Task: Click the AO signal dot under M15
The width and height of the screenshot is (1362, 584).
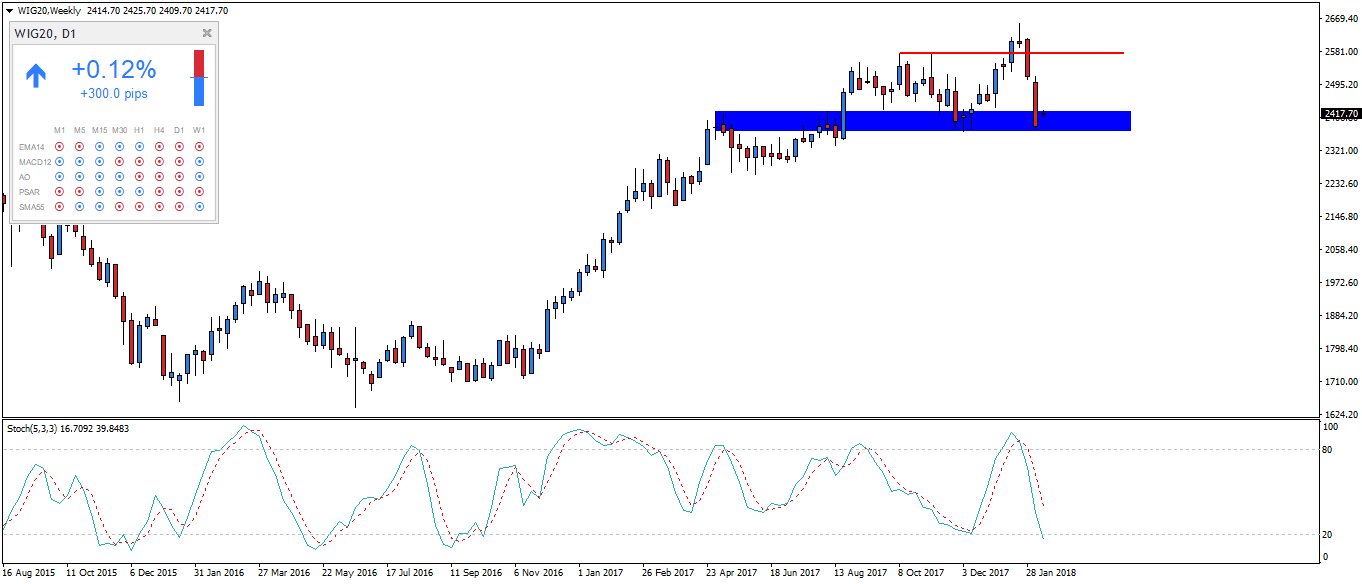Action: tap(99, 176)
